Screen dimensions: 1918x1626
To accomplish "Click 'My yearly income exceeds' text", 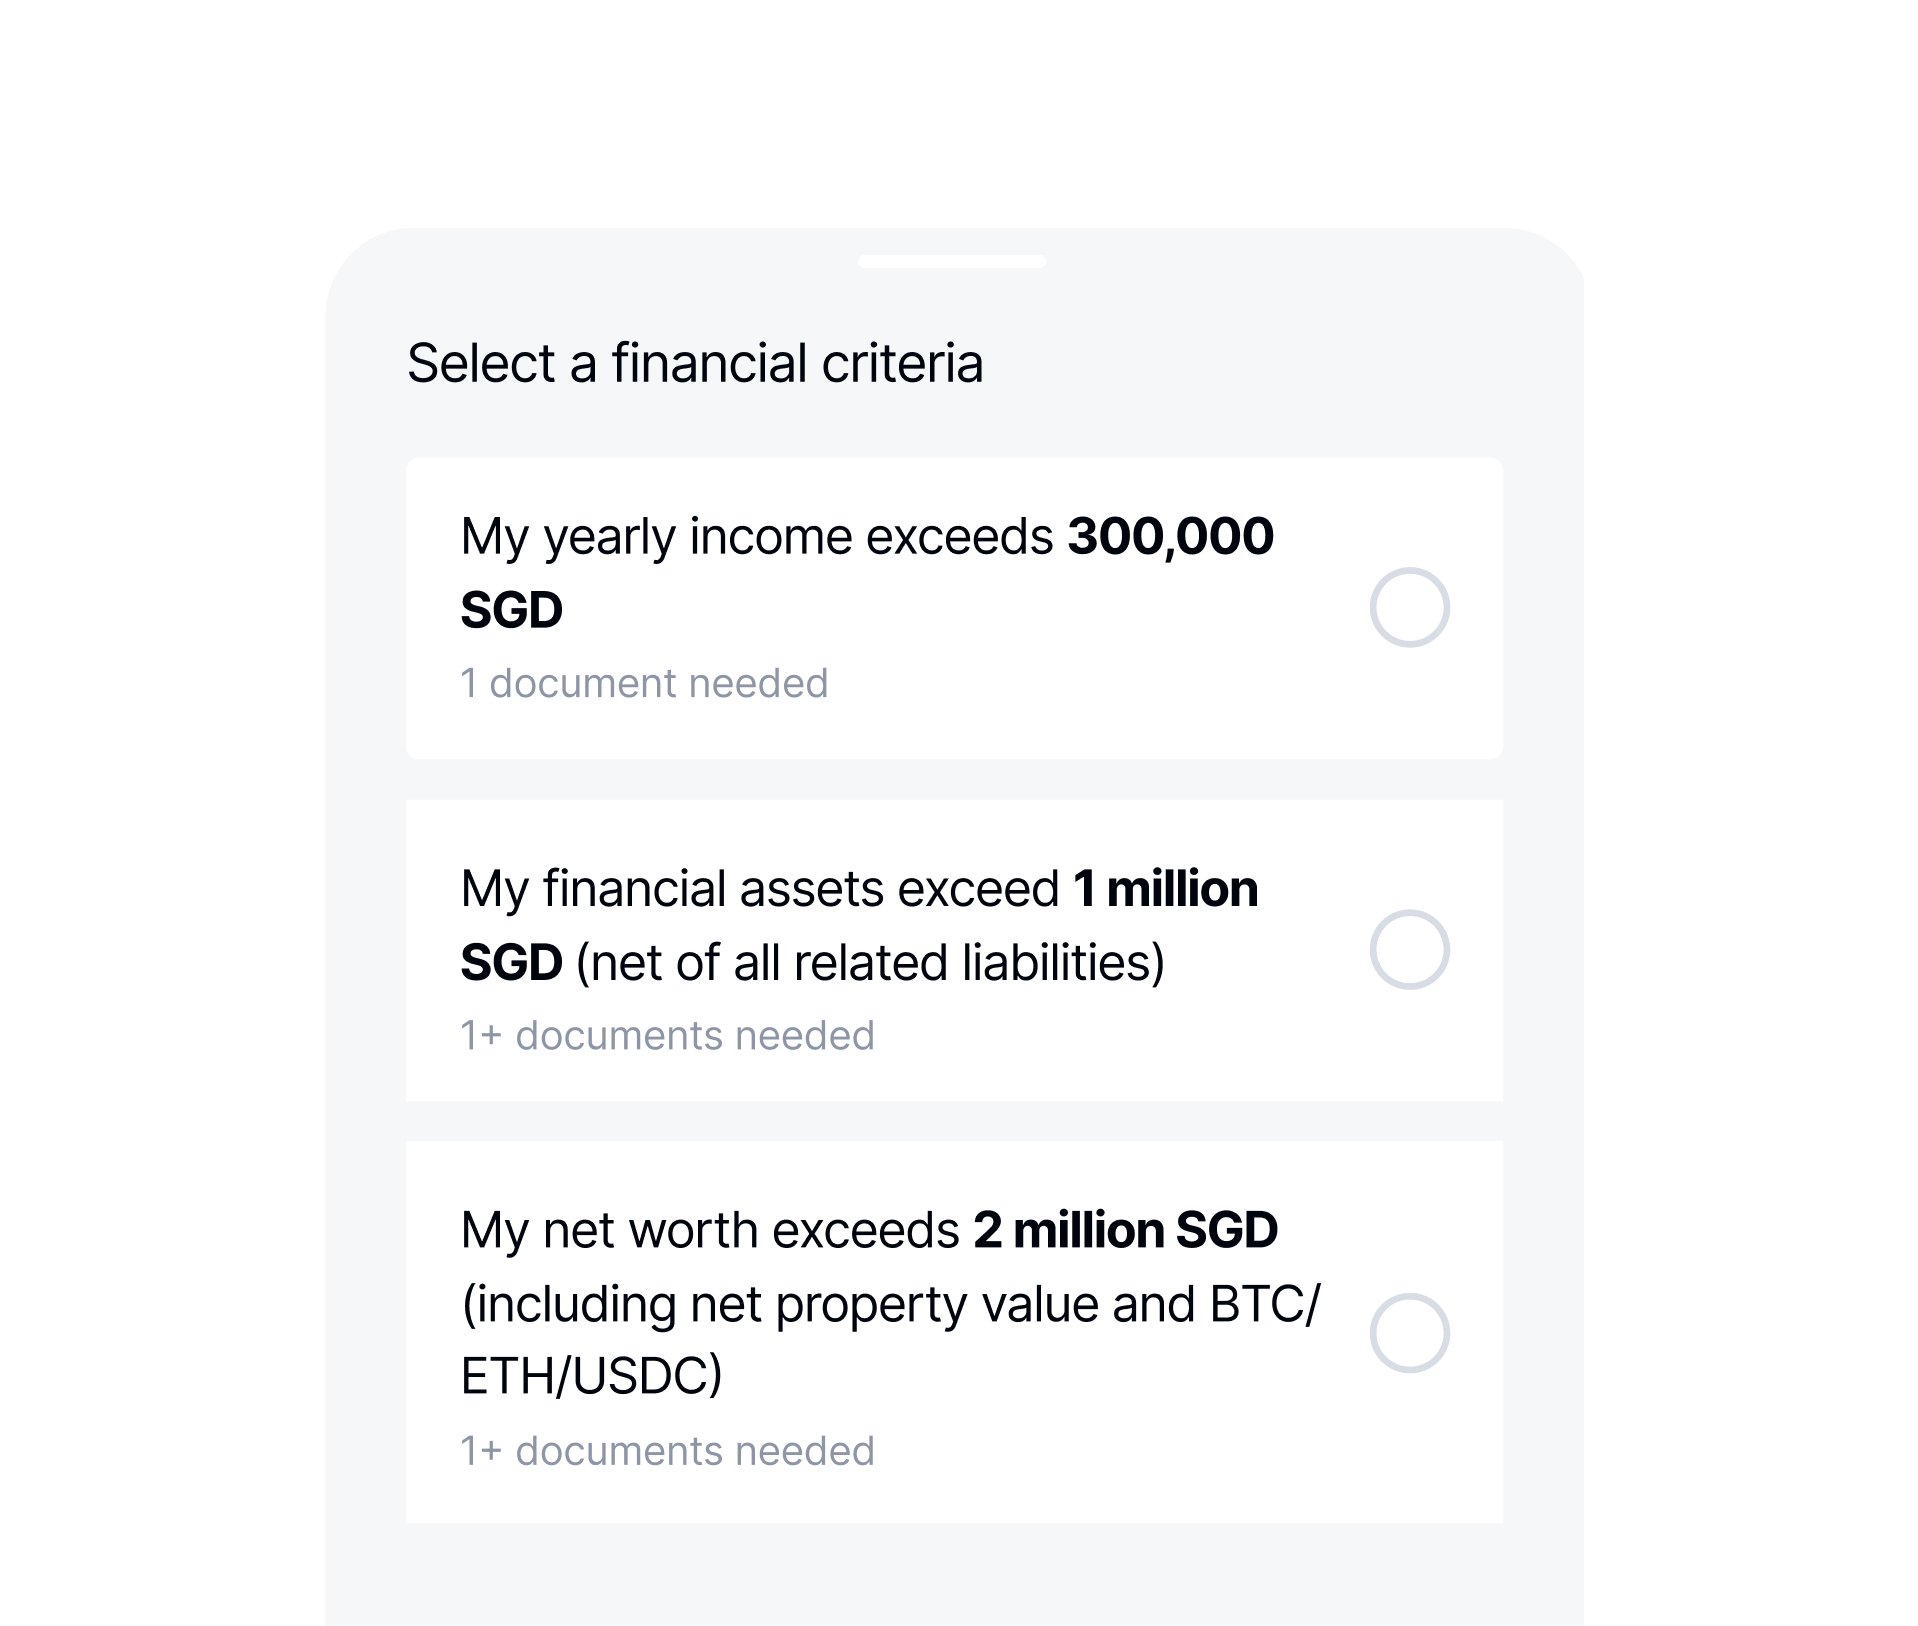I will [756, 536].
